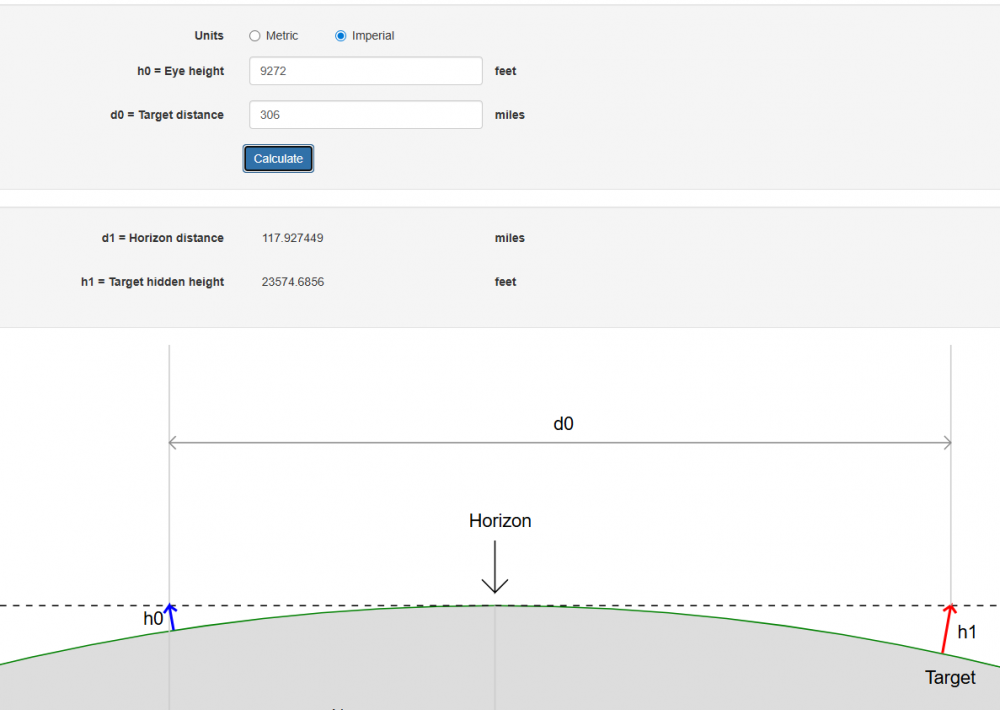Click the "Metric" label text

pyautogui.click(x=282, y=36)
